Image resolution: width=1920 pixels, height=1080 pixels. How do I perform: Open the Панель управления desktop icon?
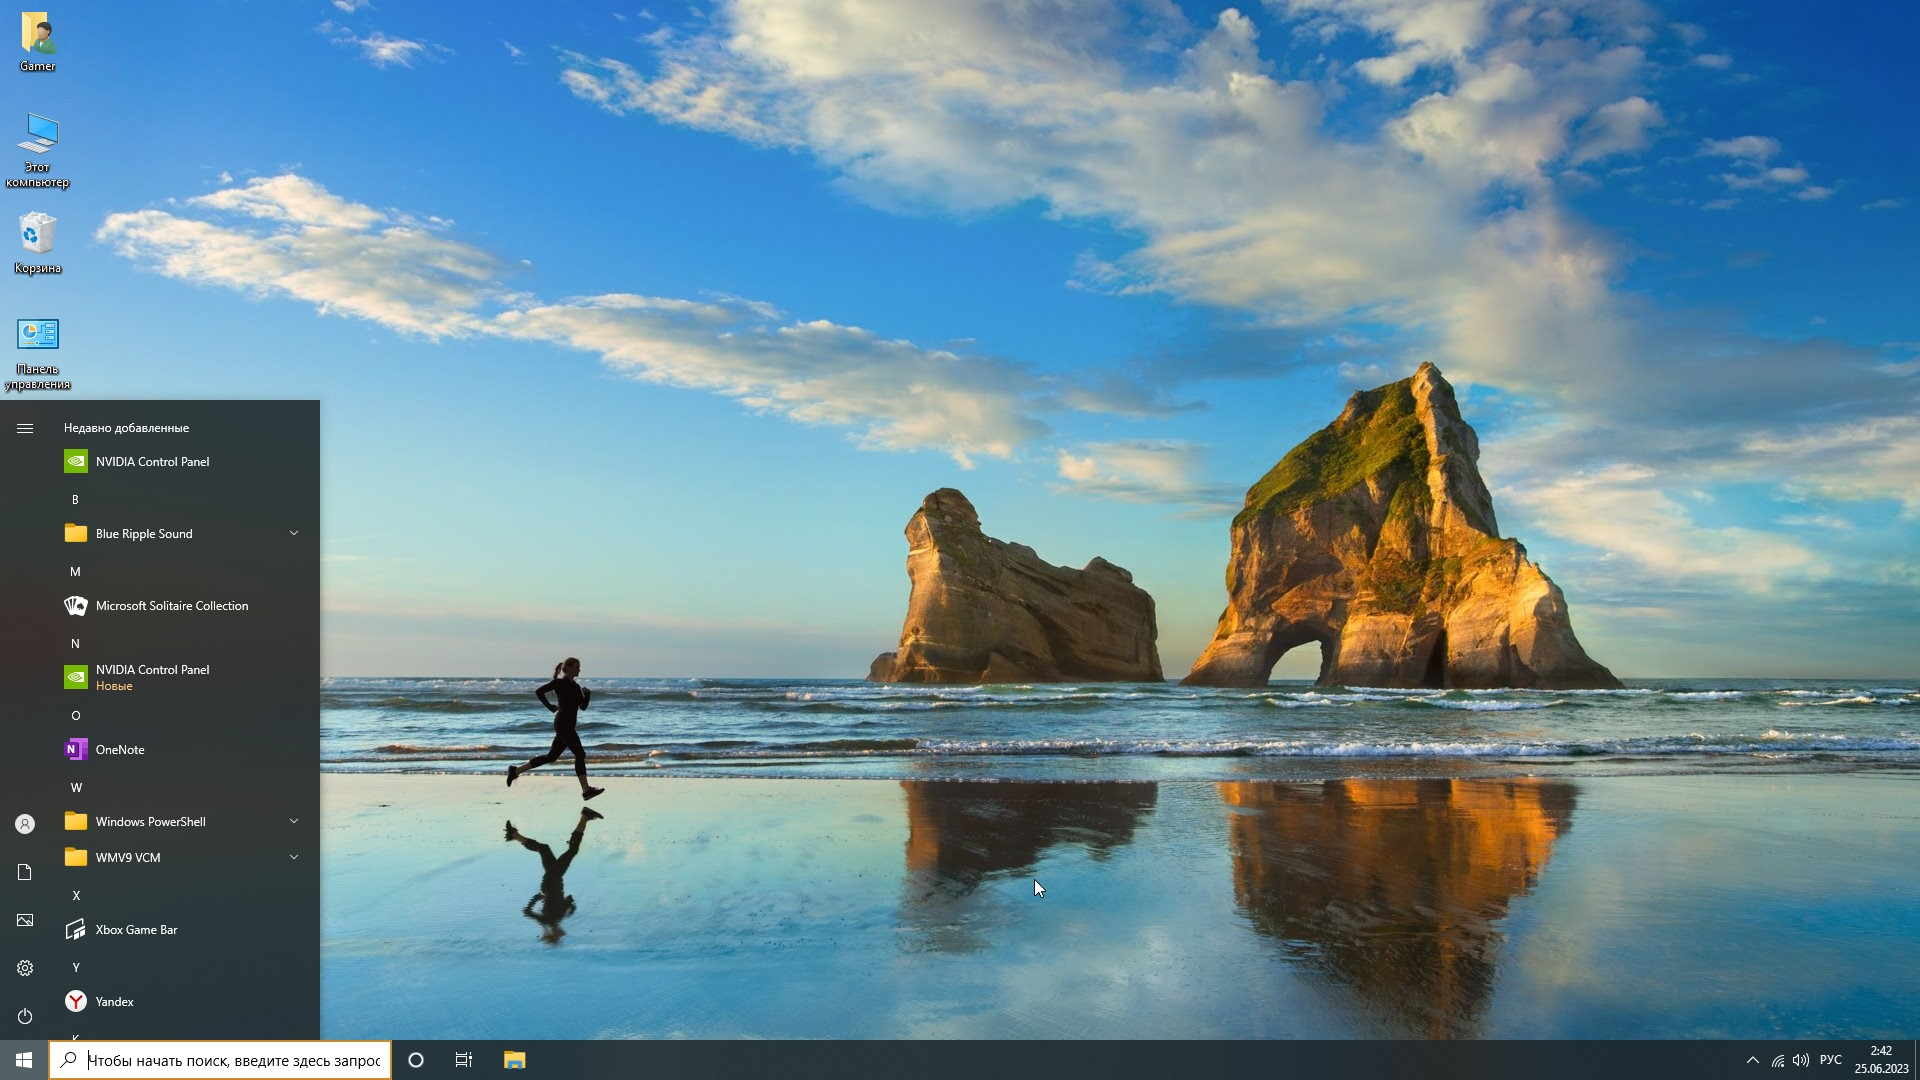(38, 349)
